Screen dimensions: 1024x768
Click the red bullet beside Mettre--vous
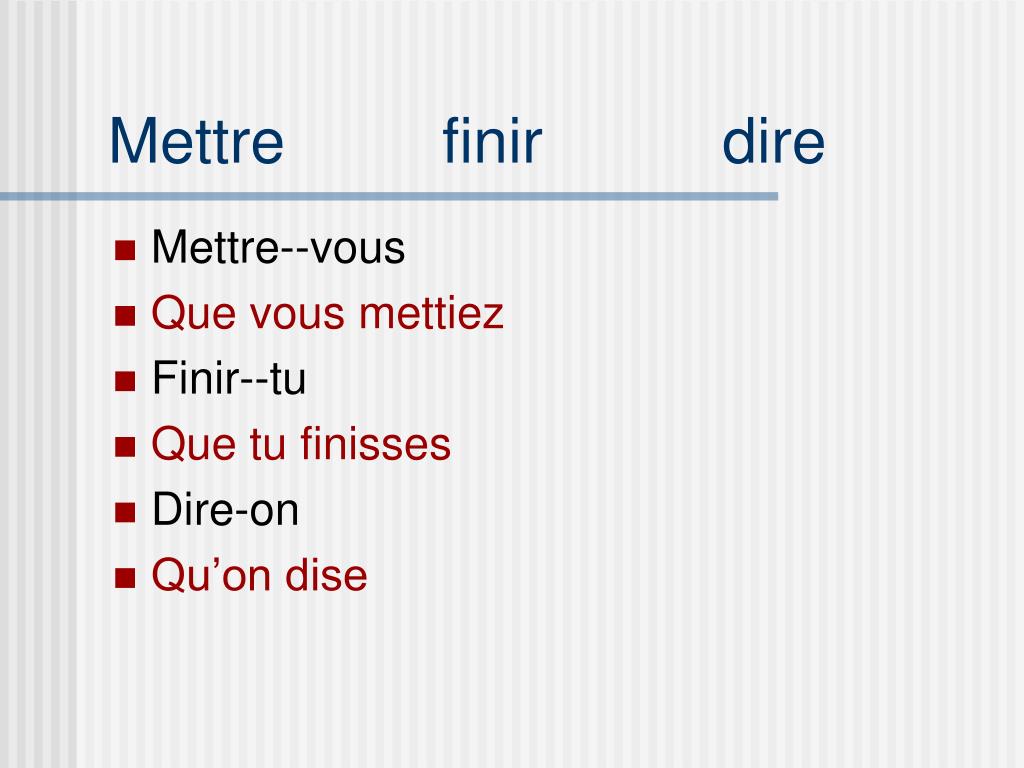[x=125, y=250]
